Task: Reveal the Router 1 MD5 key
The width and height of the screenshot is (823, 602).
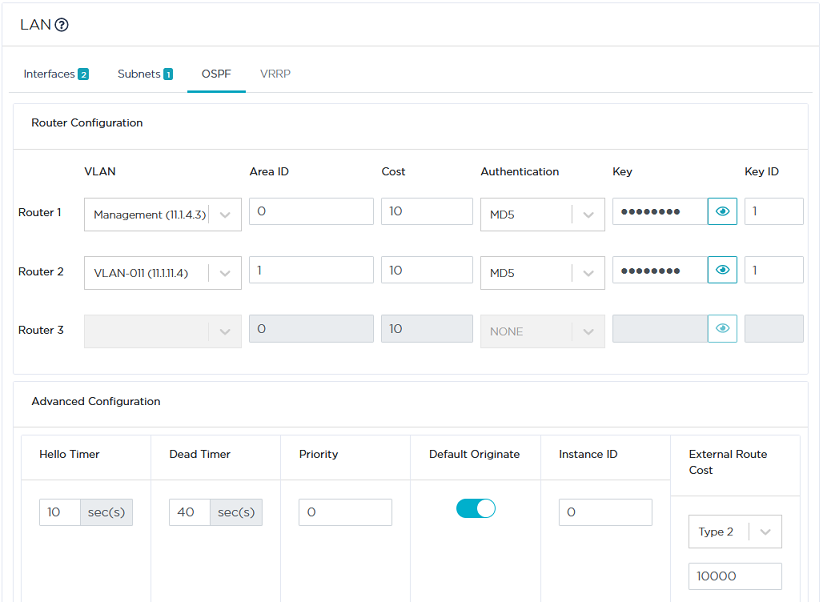Action: 722,211
